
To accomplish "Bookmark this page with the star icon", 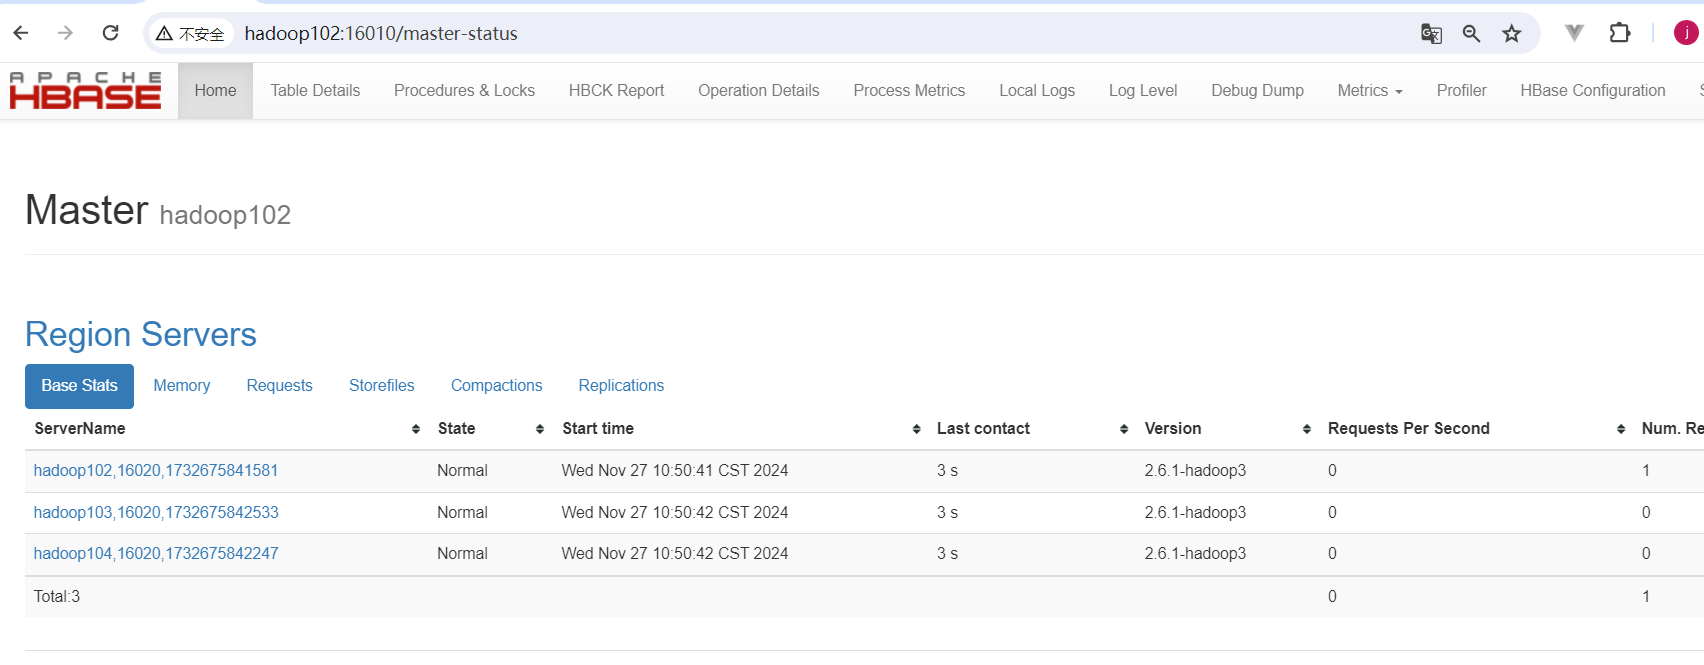I will coord(1512,34).
